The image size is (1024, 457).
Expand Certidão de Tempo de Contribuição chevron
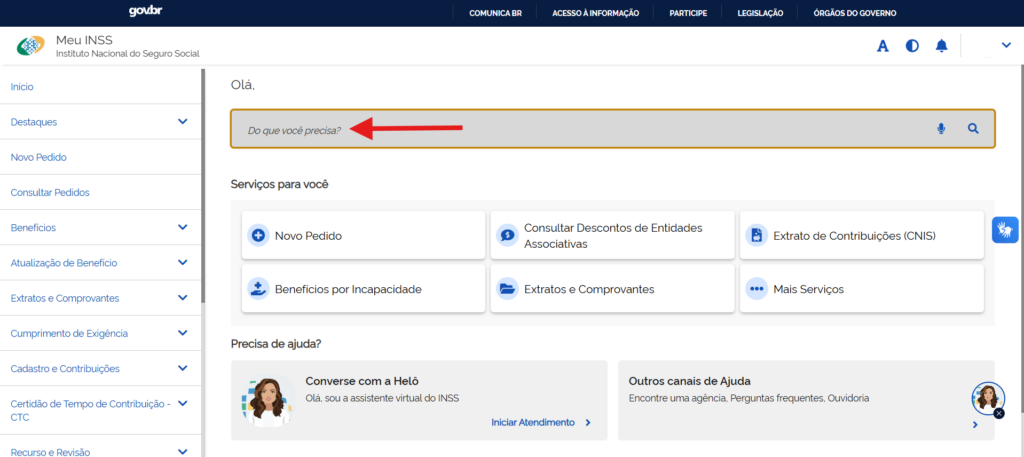(x=183, y=403)
